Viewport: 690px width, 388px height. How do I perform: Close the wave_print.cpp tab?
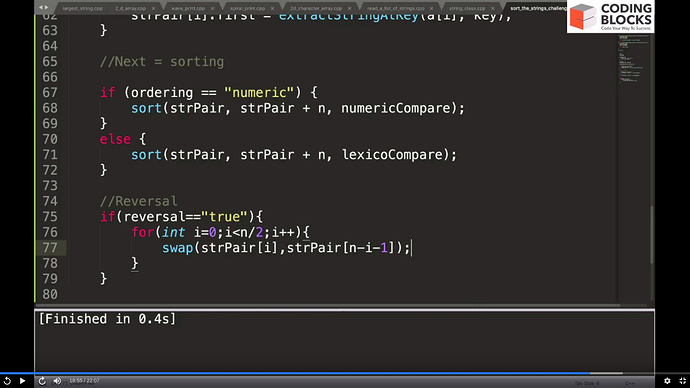(x=213, y=8)
